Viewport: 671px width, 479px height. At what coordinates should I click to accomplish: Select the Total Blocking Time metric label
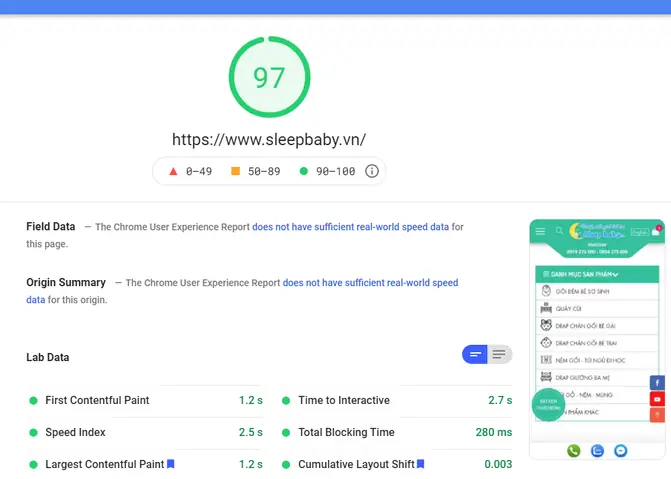coord(346,432)
